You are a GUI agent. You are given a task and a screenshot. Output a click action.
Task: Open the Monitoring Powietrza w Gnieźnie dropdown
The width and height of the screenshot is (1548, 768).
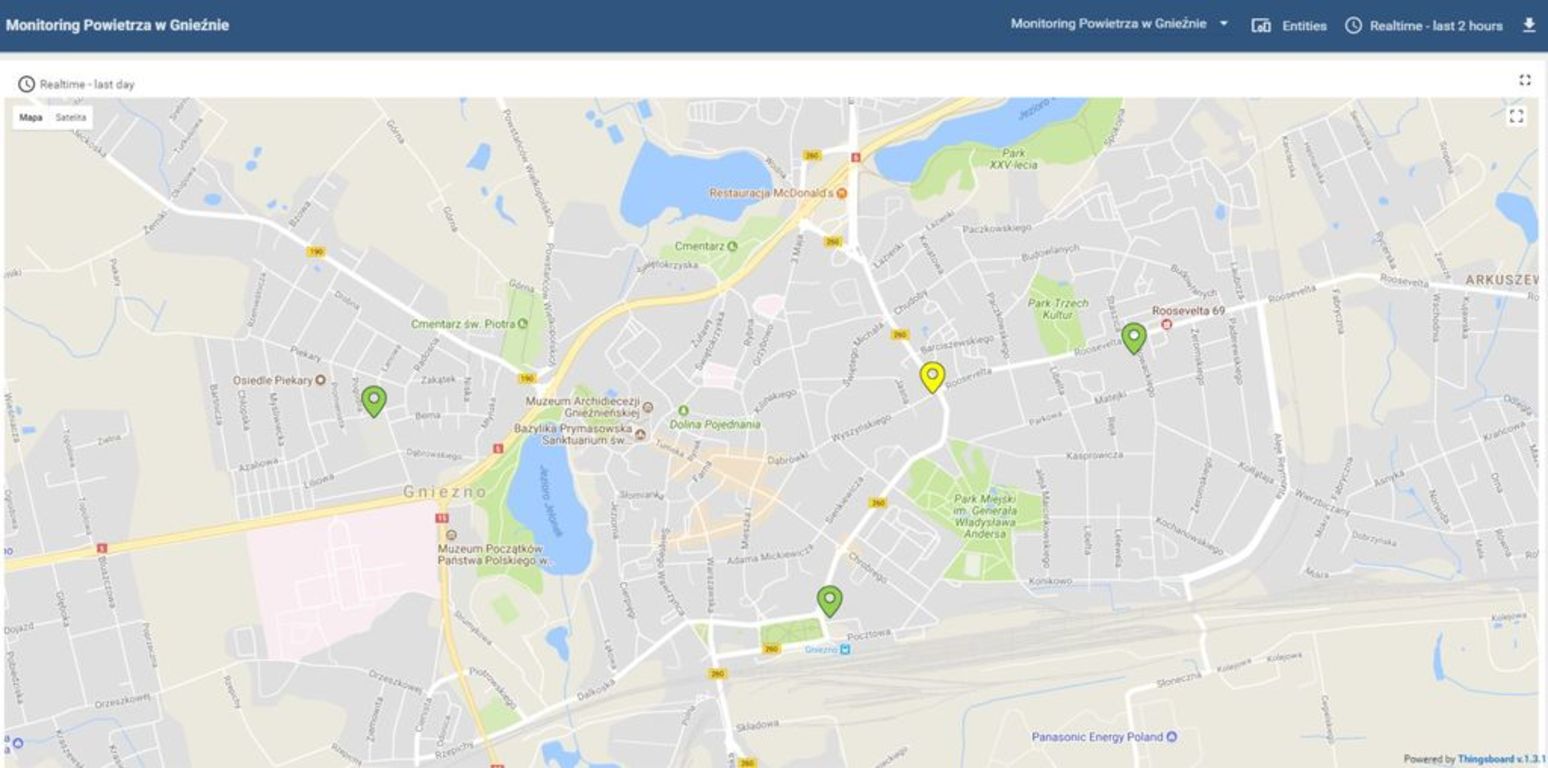click(x=1119, y=24)
